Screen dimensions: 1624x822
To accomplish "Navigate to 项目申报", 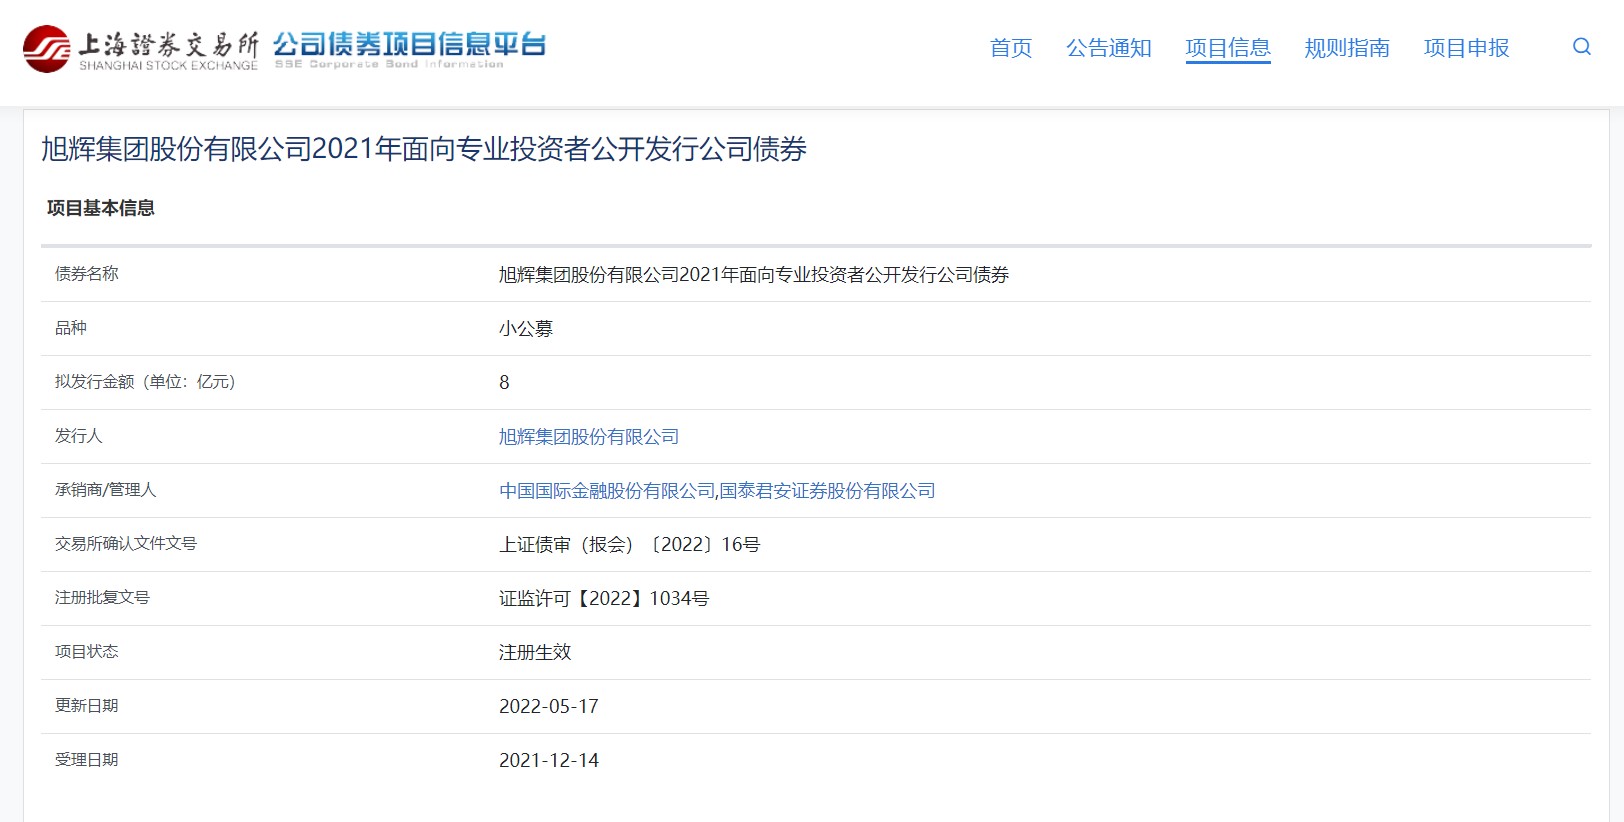I will (x=1466, y=48).
